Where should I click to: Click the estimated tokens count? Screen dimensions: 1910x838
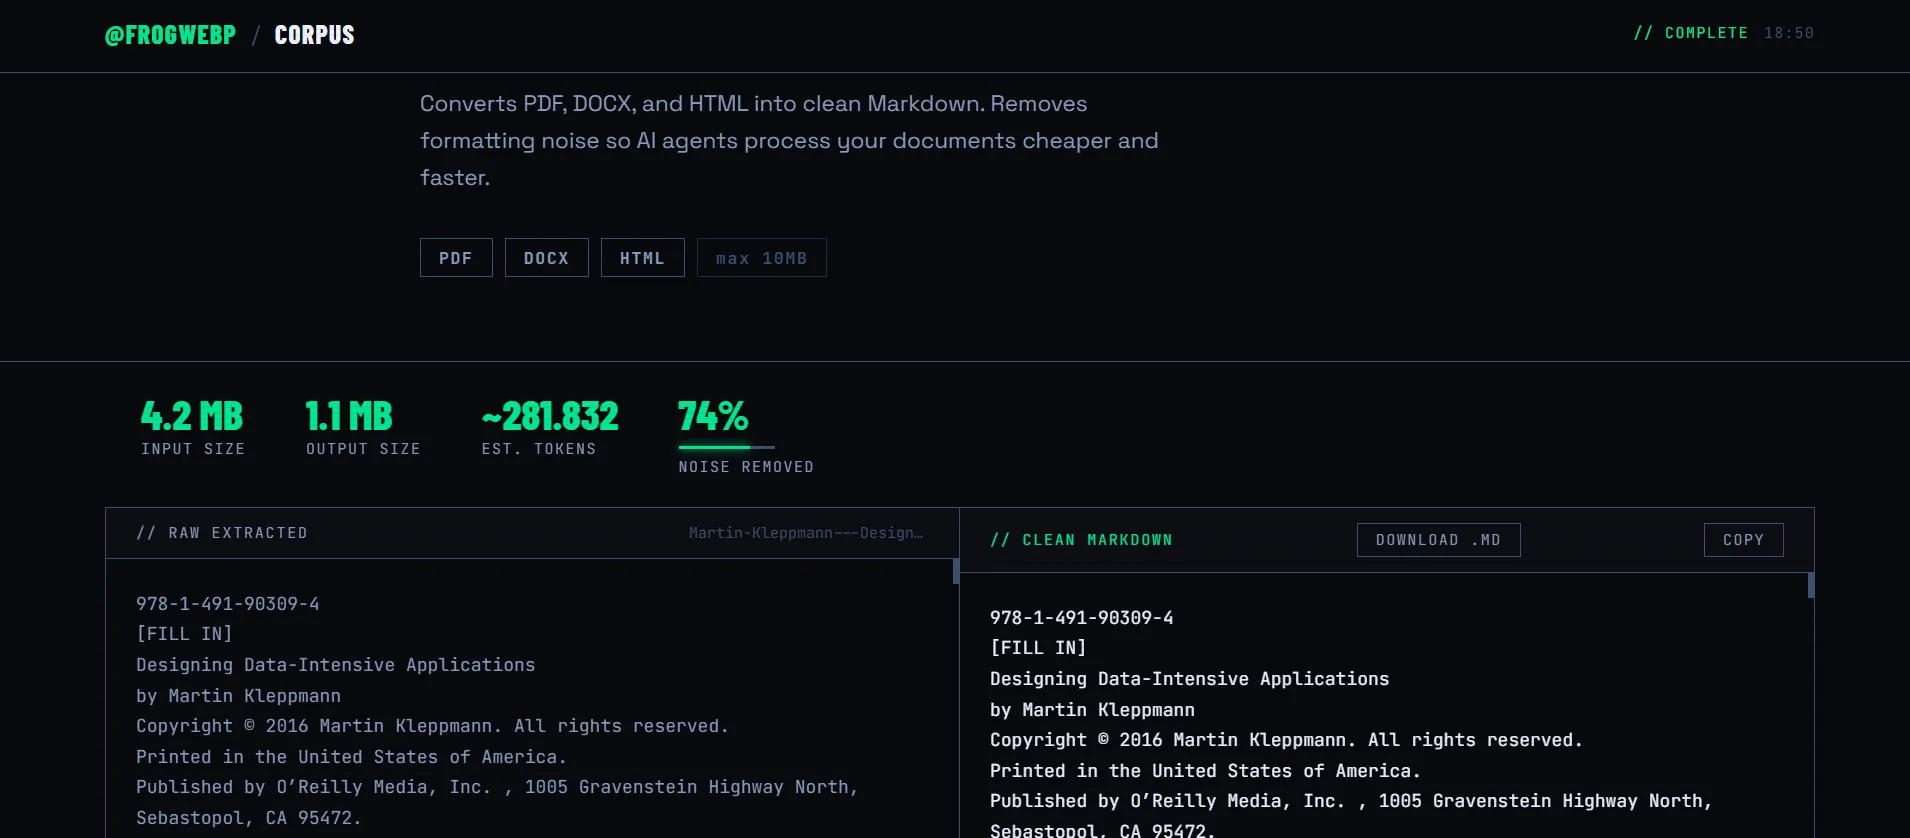(550, 416)
